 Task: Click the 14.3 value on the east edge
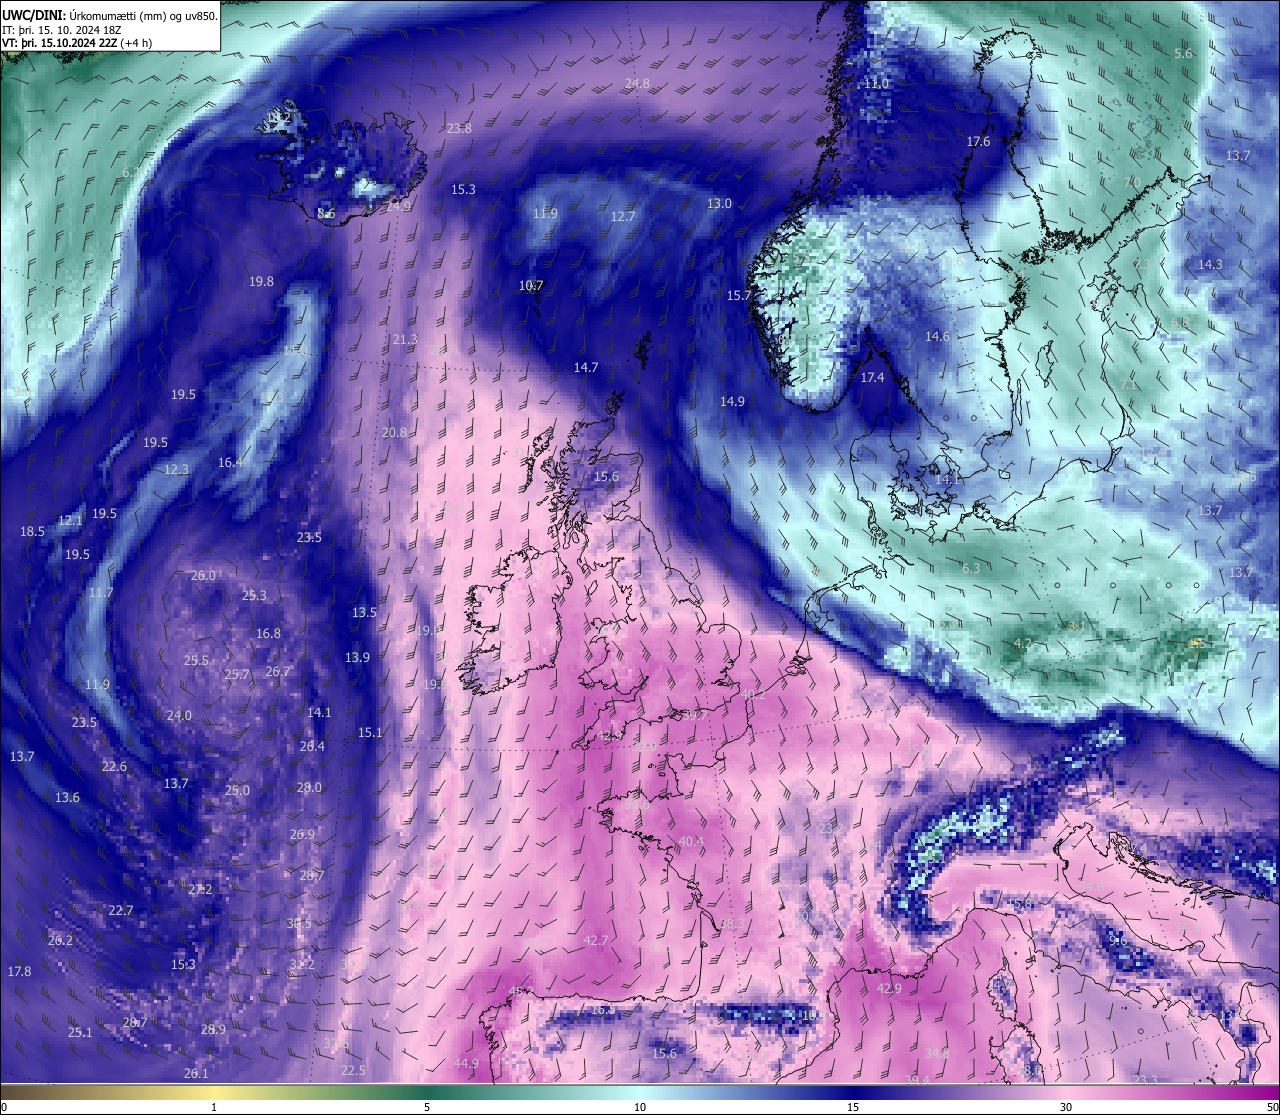[1210, 264]
